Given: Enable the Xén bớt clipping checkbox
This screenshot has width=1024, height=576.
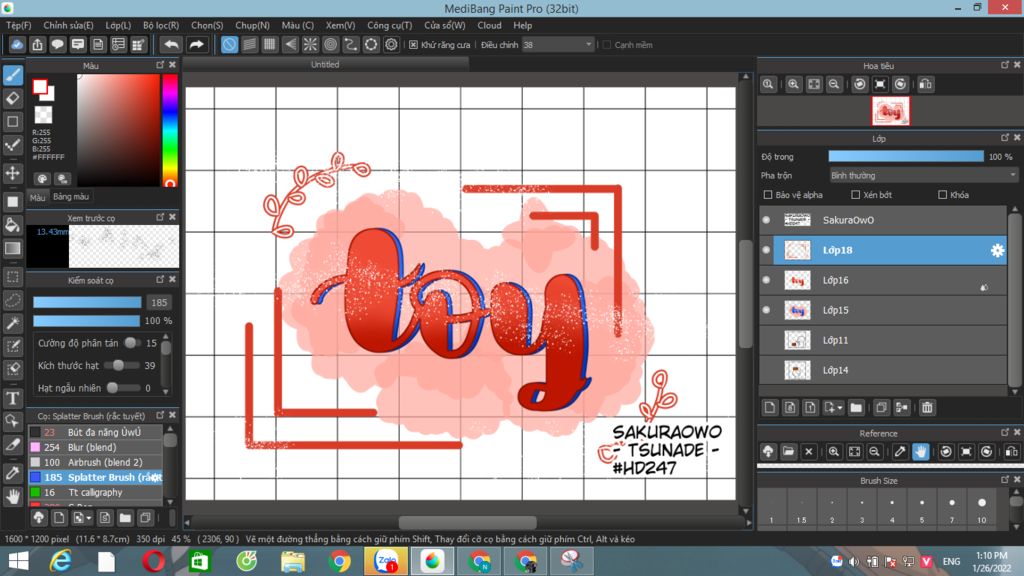Looking at the screenshot, I should click(856, 195).
